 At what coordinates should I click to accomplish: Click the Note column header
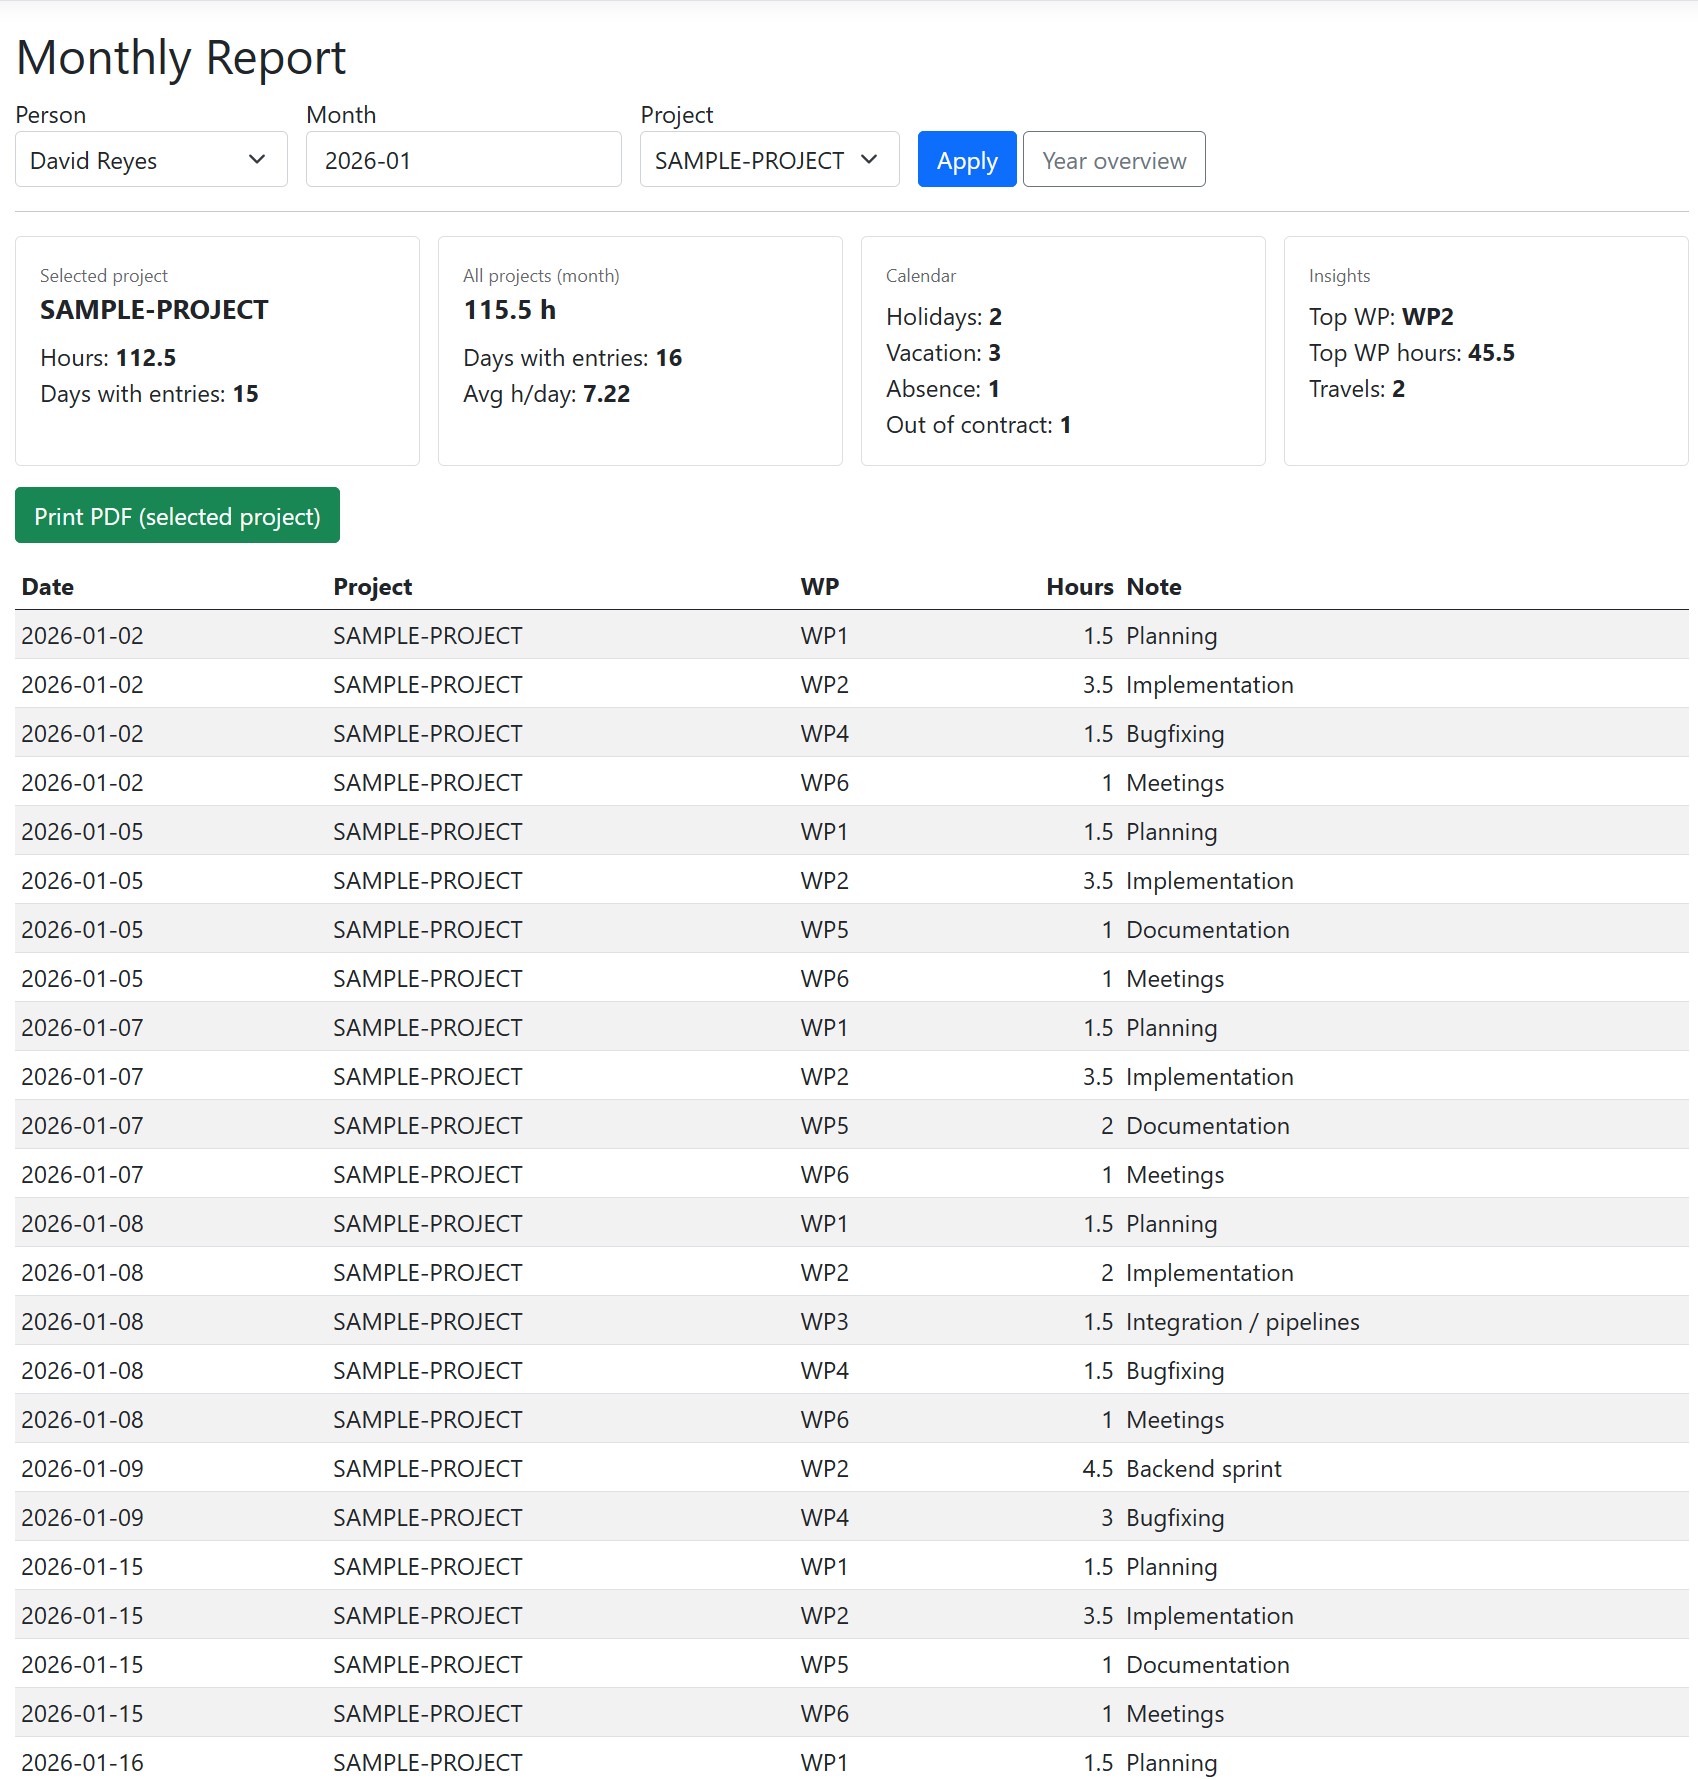coord(1153,587)
